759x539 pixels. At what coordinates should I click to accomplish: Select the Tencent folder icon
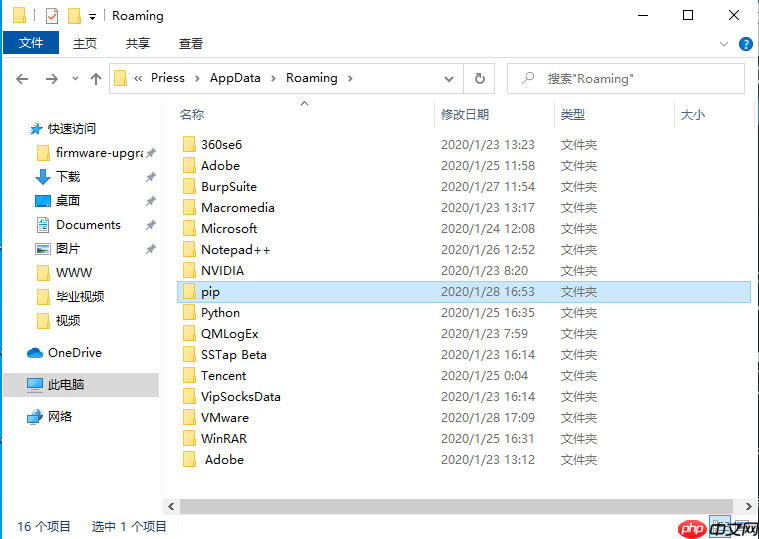(x=189, y=376)
